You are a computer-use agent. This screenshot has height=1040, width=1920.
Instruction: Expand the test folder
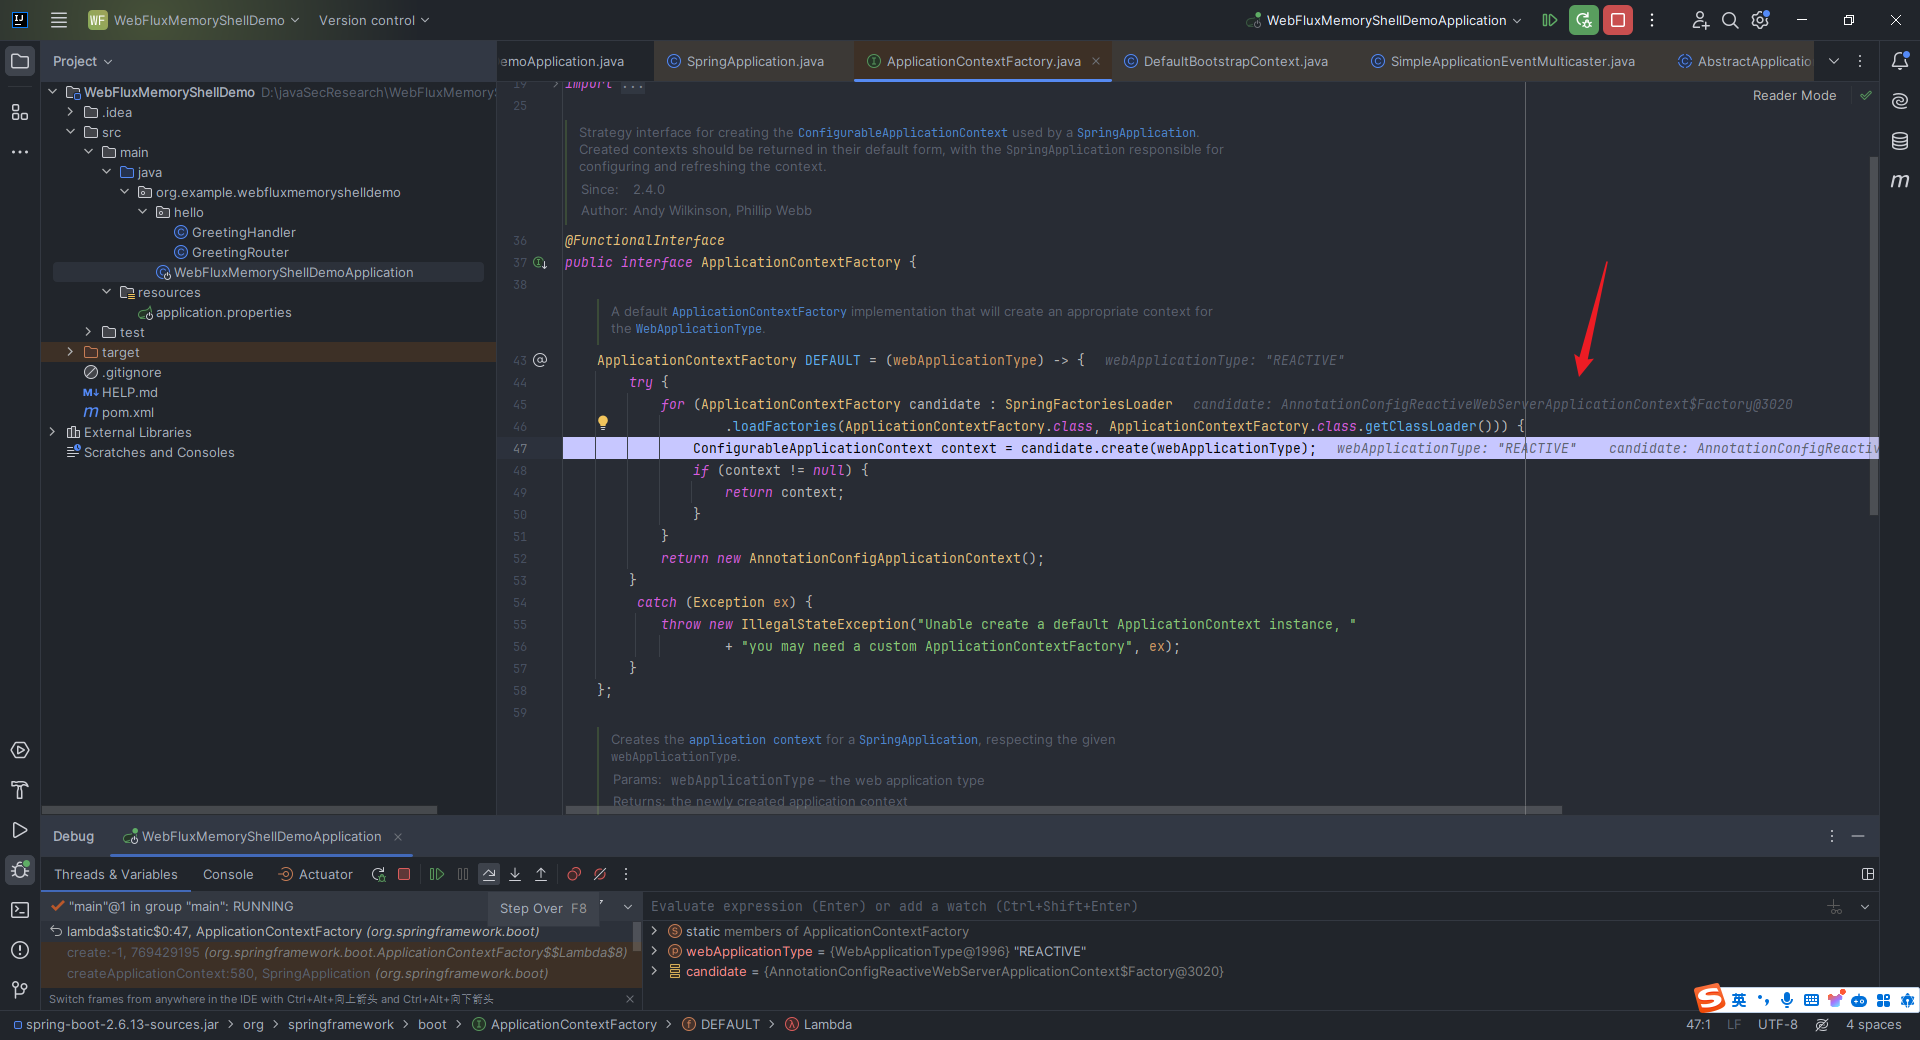pos(89,332)
